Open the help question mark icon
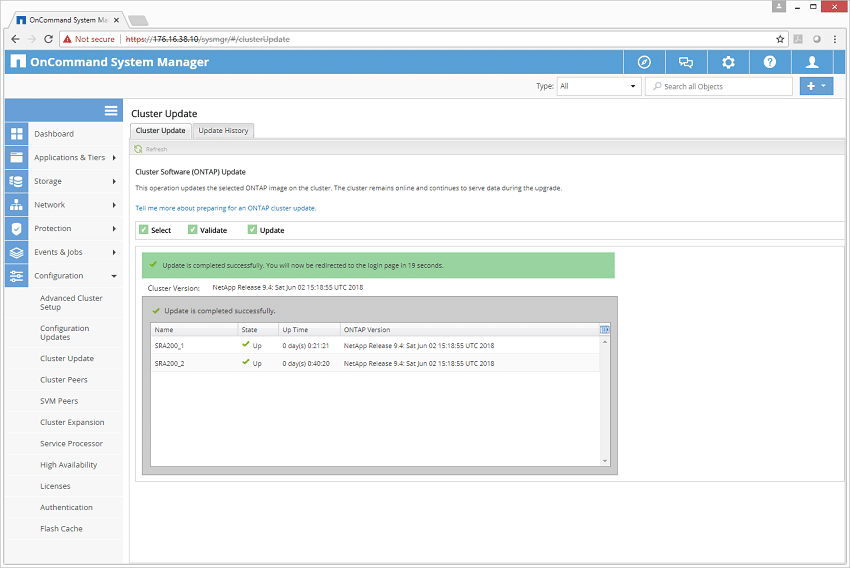This screenshot has width=850, height=568. pyautogui.click(x=770, y=62)
